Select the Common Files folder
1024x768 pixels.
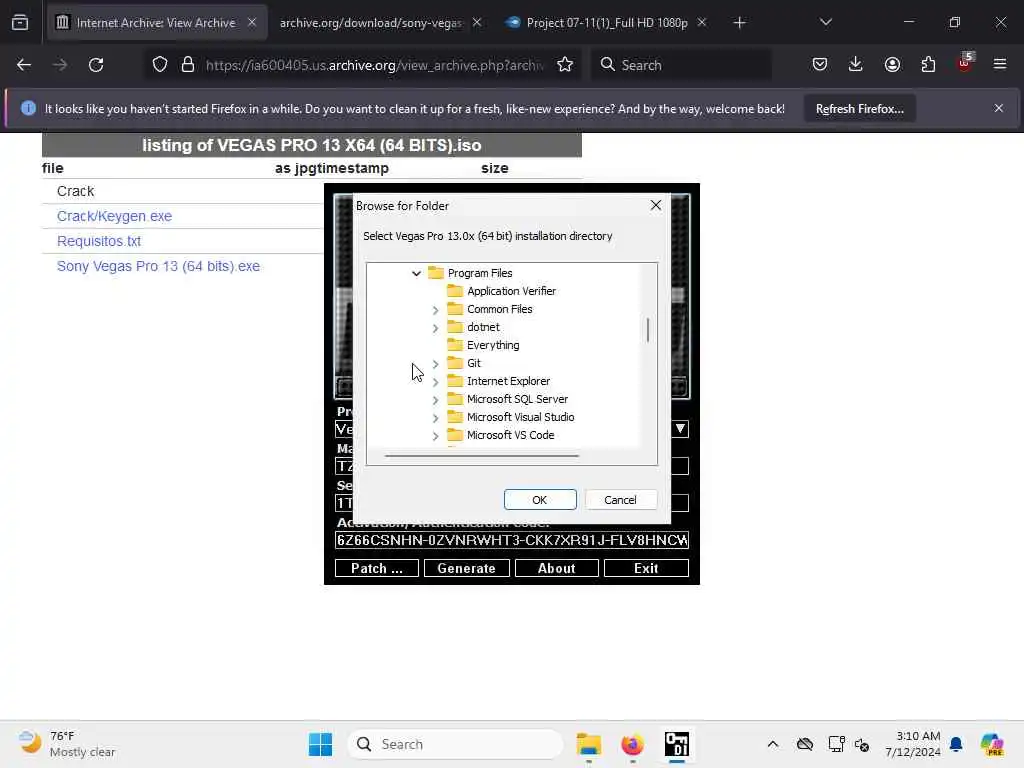(x=500, y=309)
